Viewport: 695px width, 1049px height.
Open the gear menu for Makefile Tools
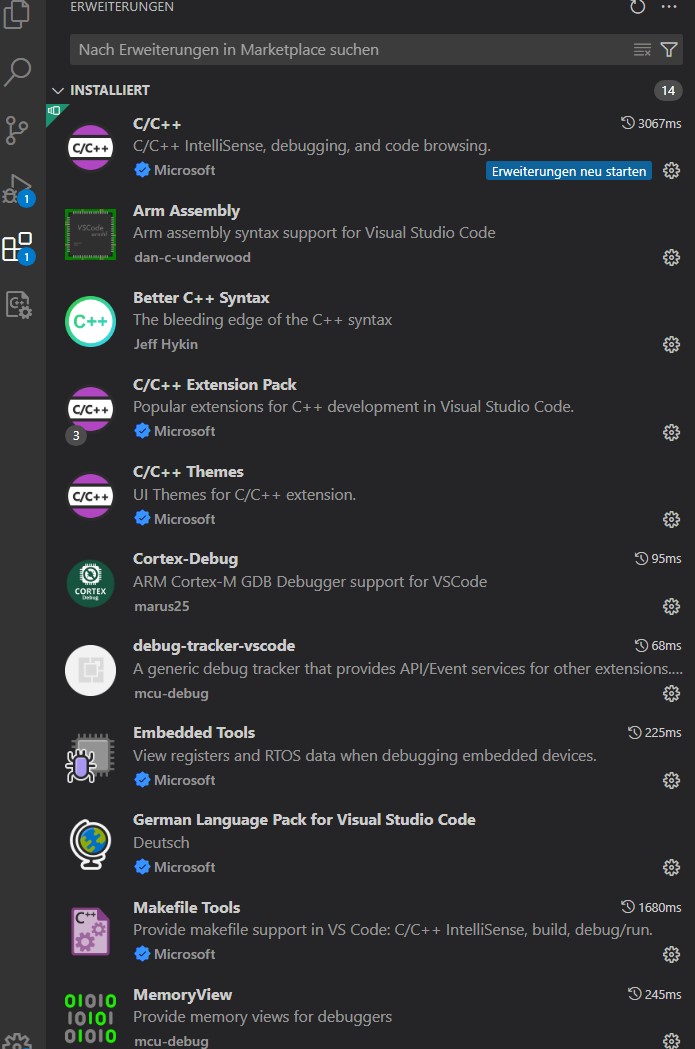(672, 954)
